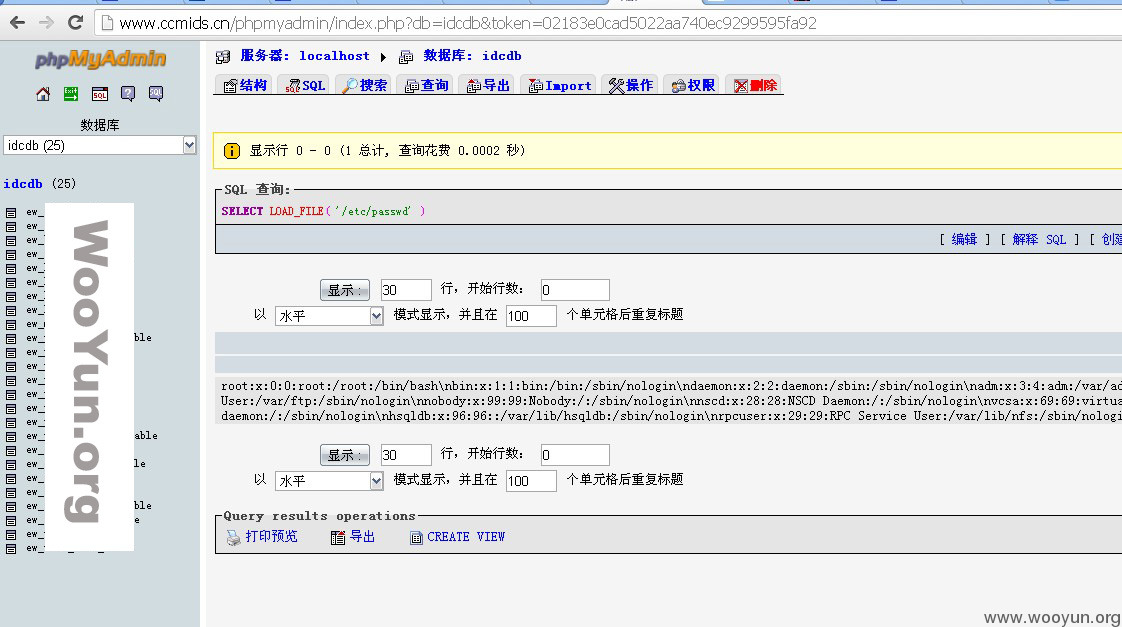
Task: Click the export icon under query results
Action: tap(338, 538)
